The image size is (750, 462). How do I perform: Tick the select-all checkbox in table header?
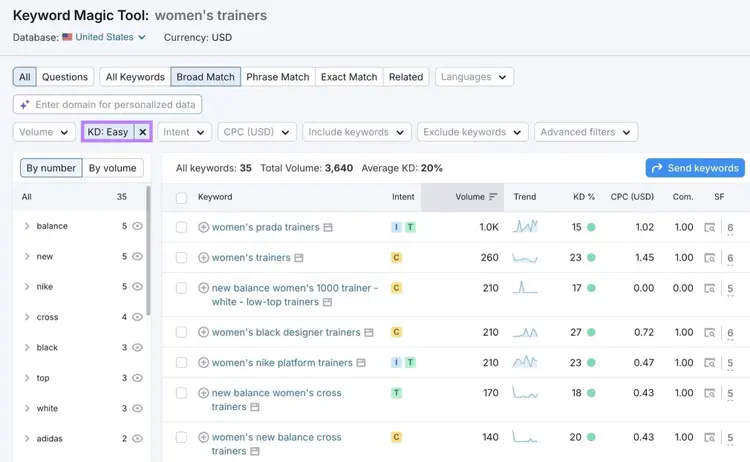click(181, 198)
